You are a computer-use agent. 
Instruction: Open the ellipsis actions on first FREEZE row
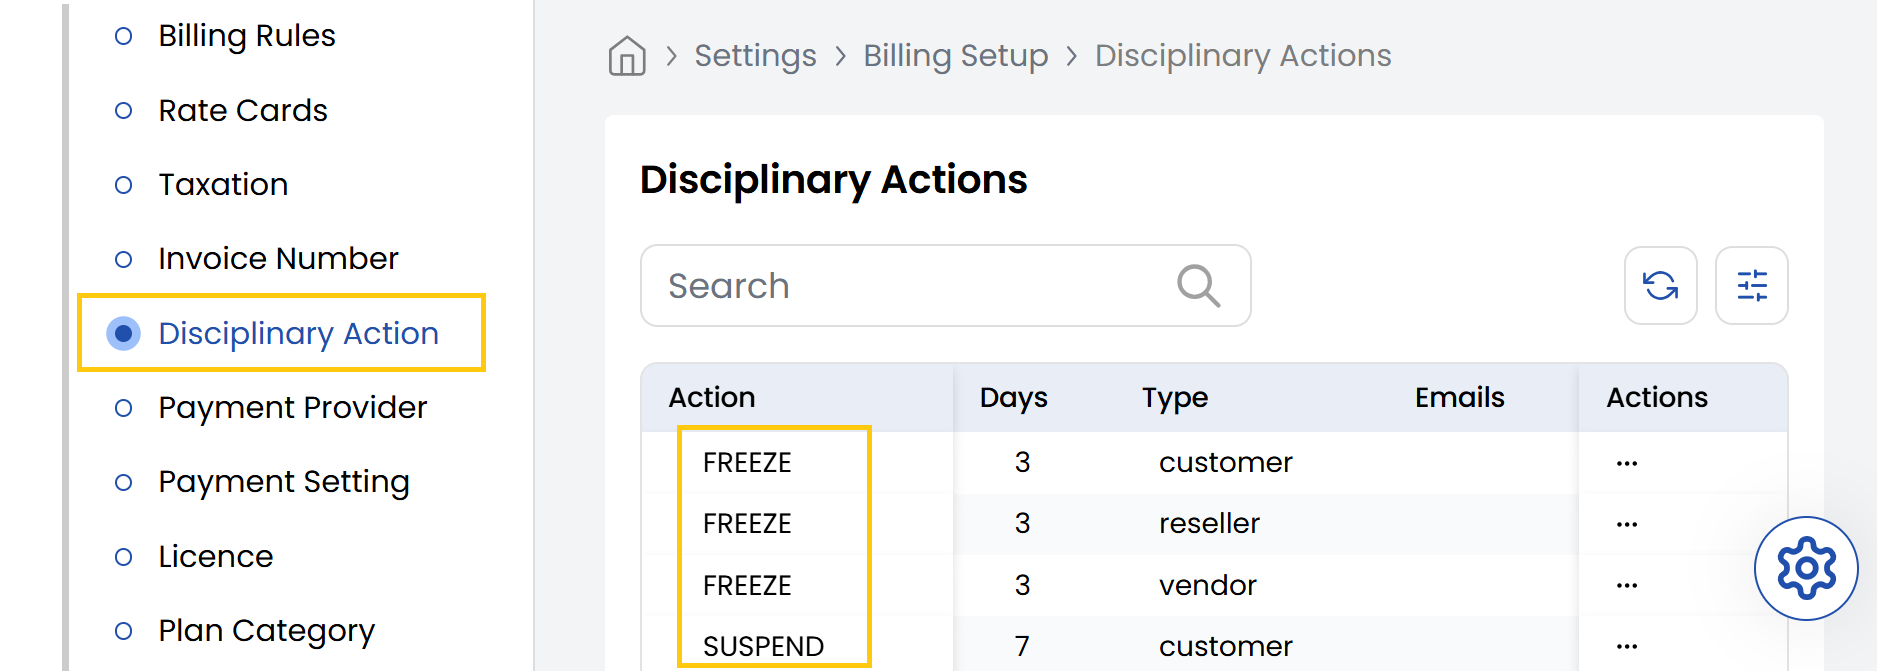pyautogui.click(x=1626, y=462)
